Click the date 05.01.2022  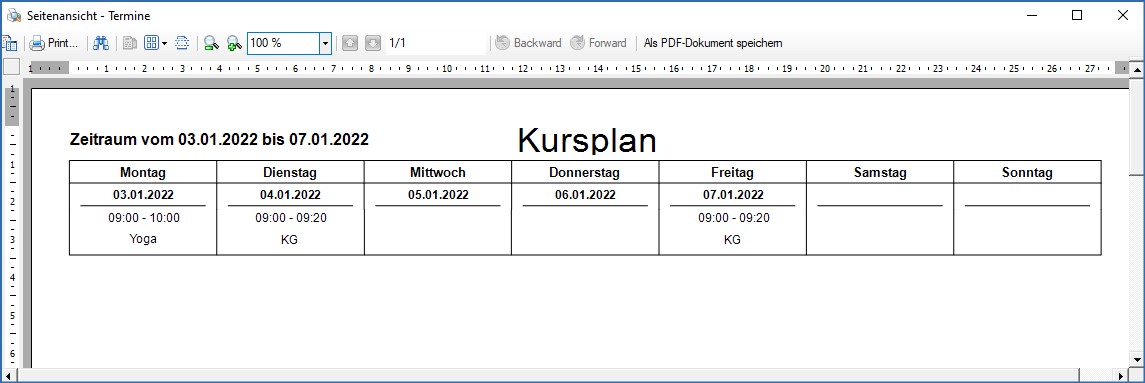438,195
